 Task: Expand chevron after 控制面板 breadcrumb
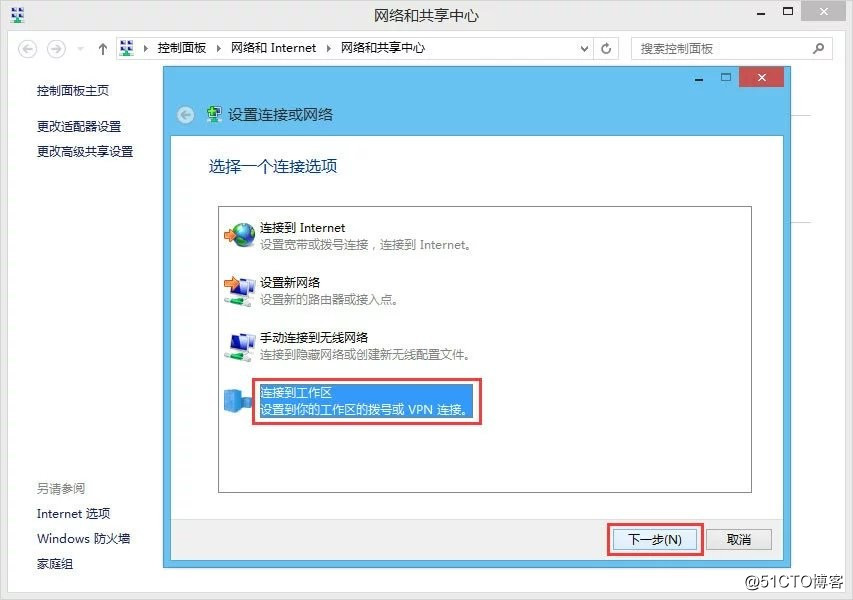[x=218, y=48]
